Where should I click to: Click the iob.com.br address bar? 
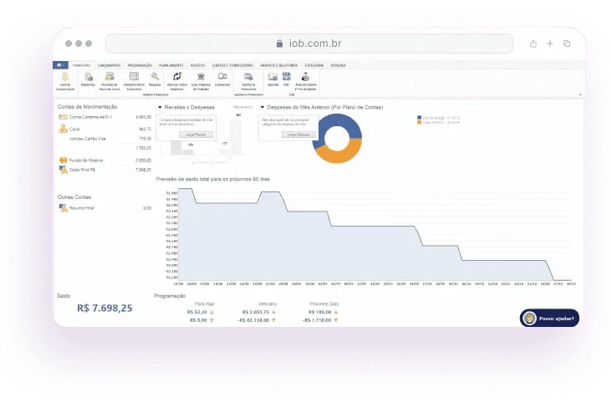pos(309,43)
